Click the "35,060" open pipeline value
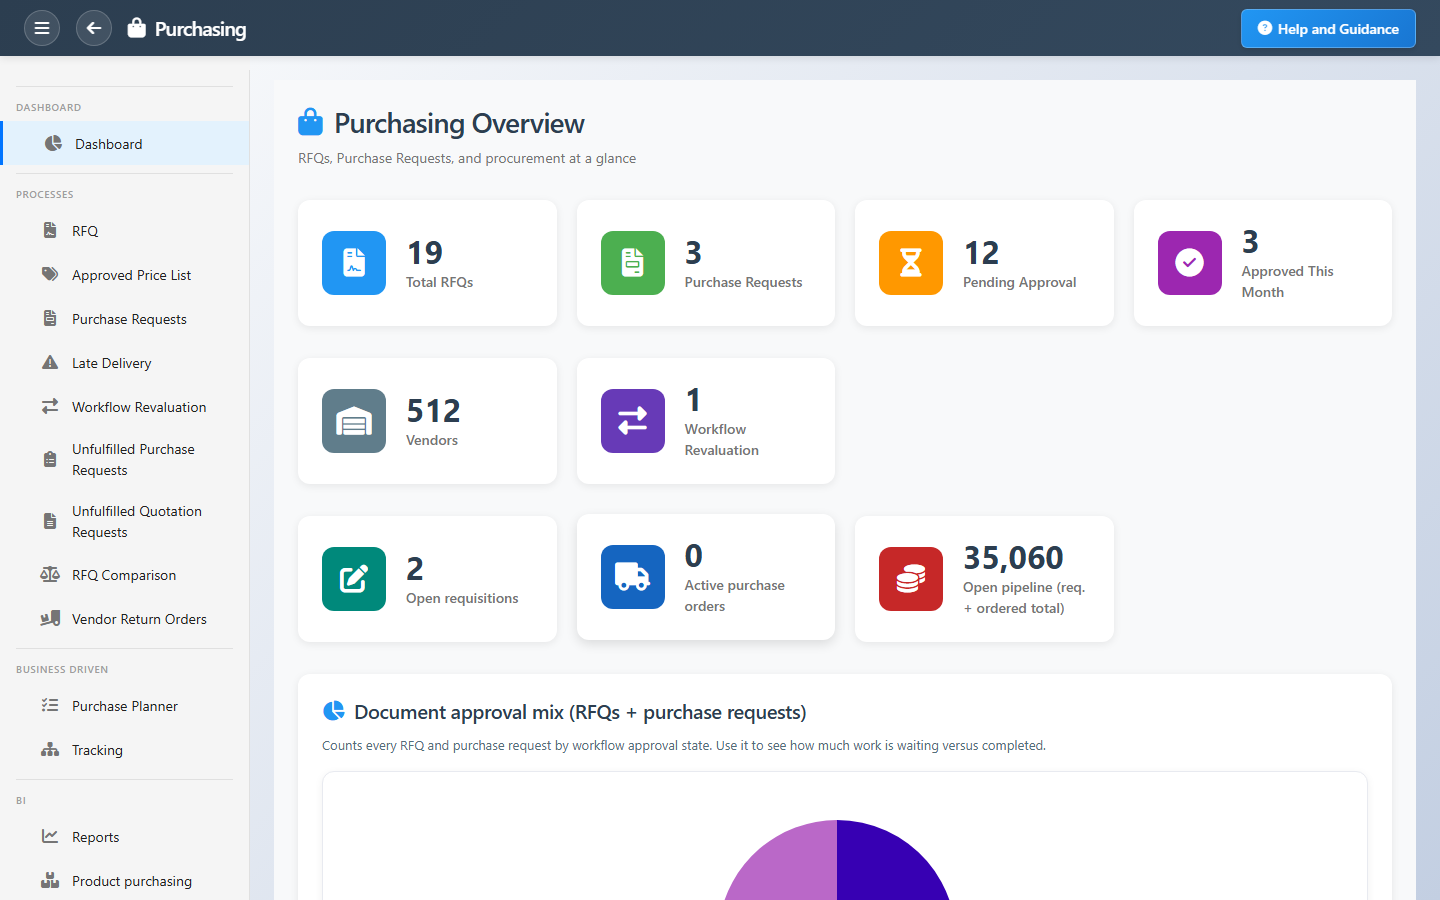 [1014, 558]
